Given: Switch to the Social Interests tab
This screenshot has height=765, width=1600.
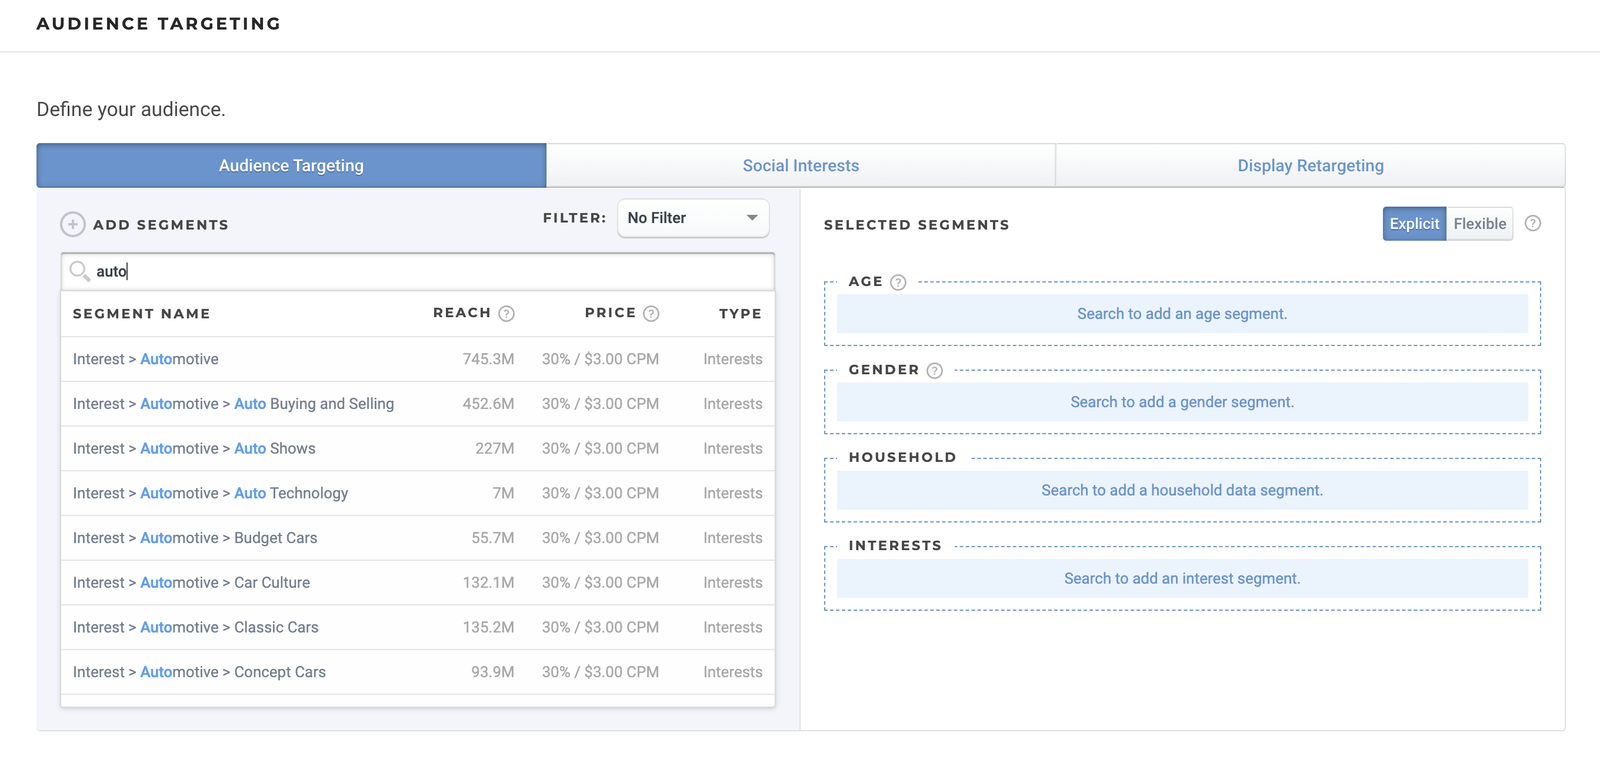Looking at the screenshot, I should (800, 166).
